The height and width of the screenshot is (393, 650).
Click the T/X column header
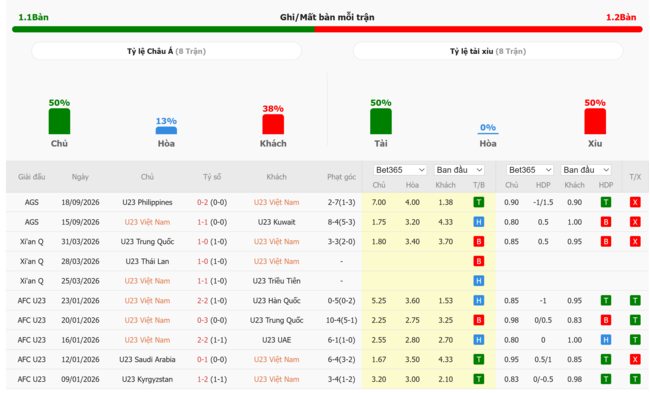(x=635, y=177)
